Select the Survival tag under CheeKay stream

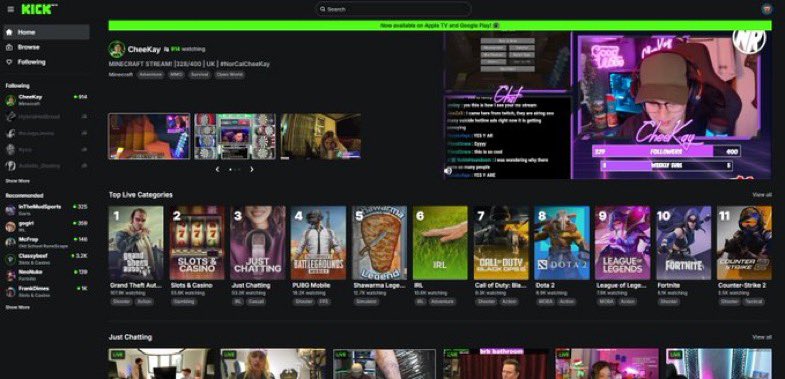click(x=200, y=75)
